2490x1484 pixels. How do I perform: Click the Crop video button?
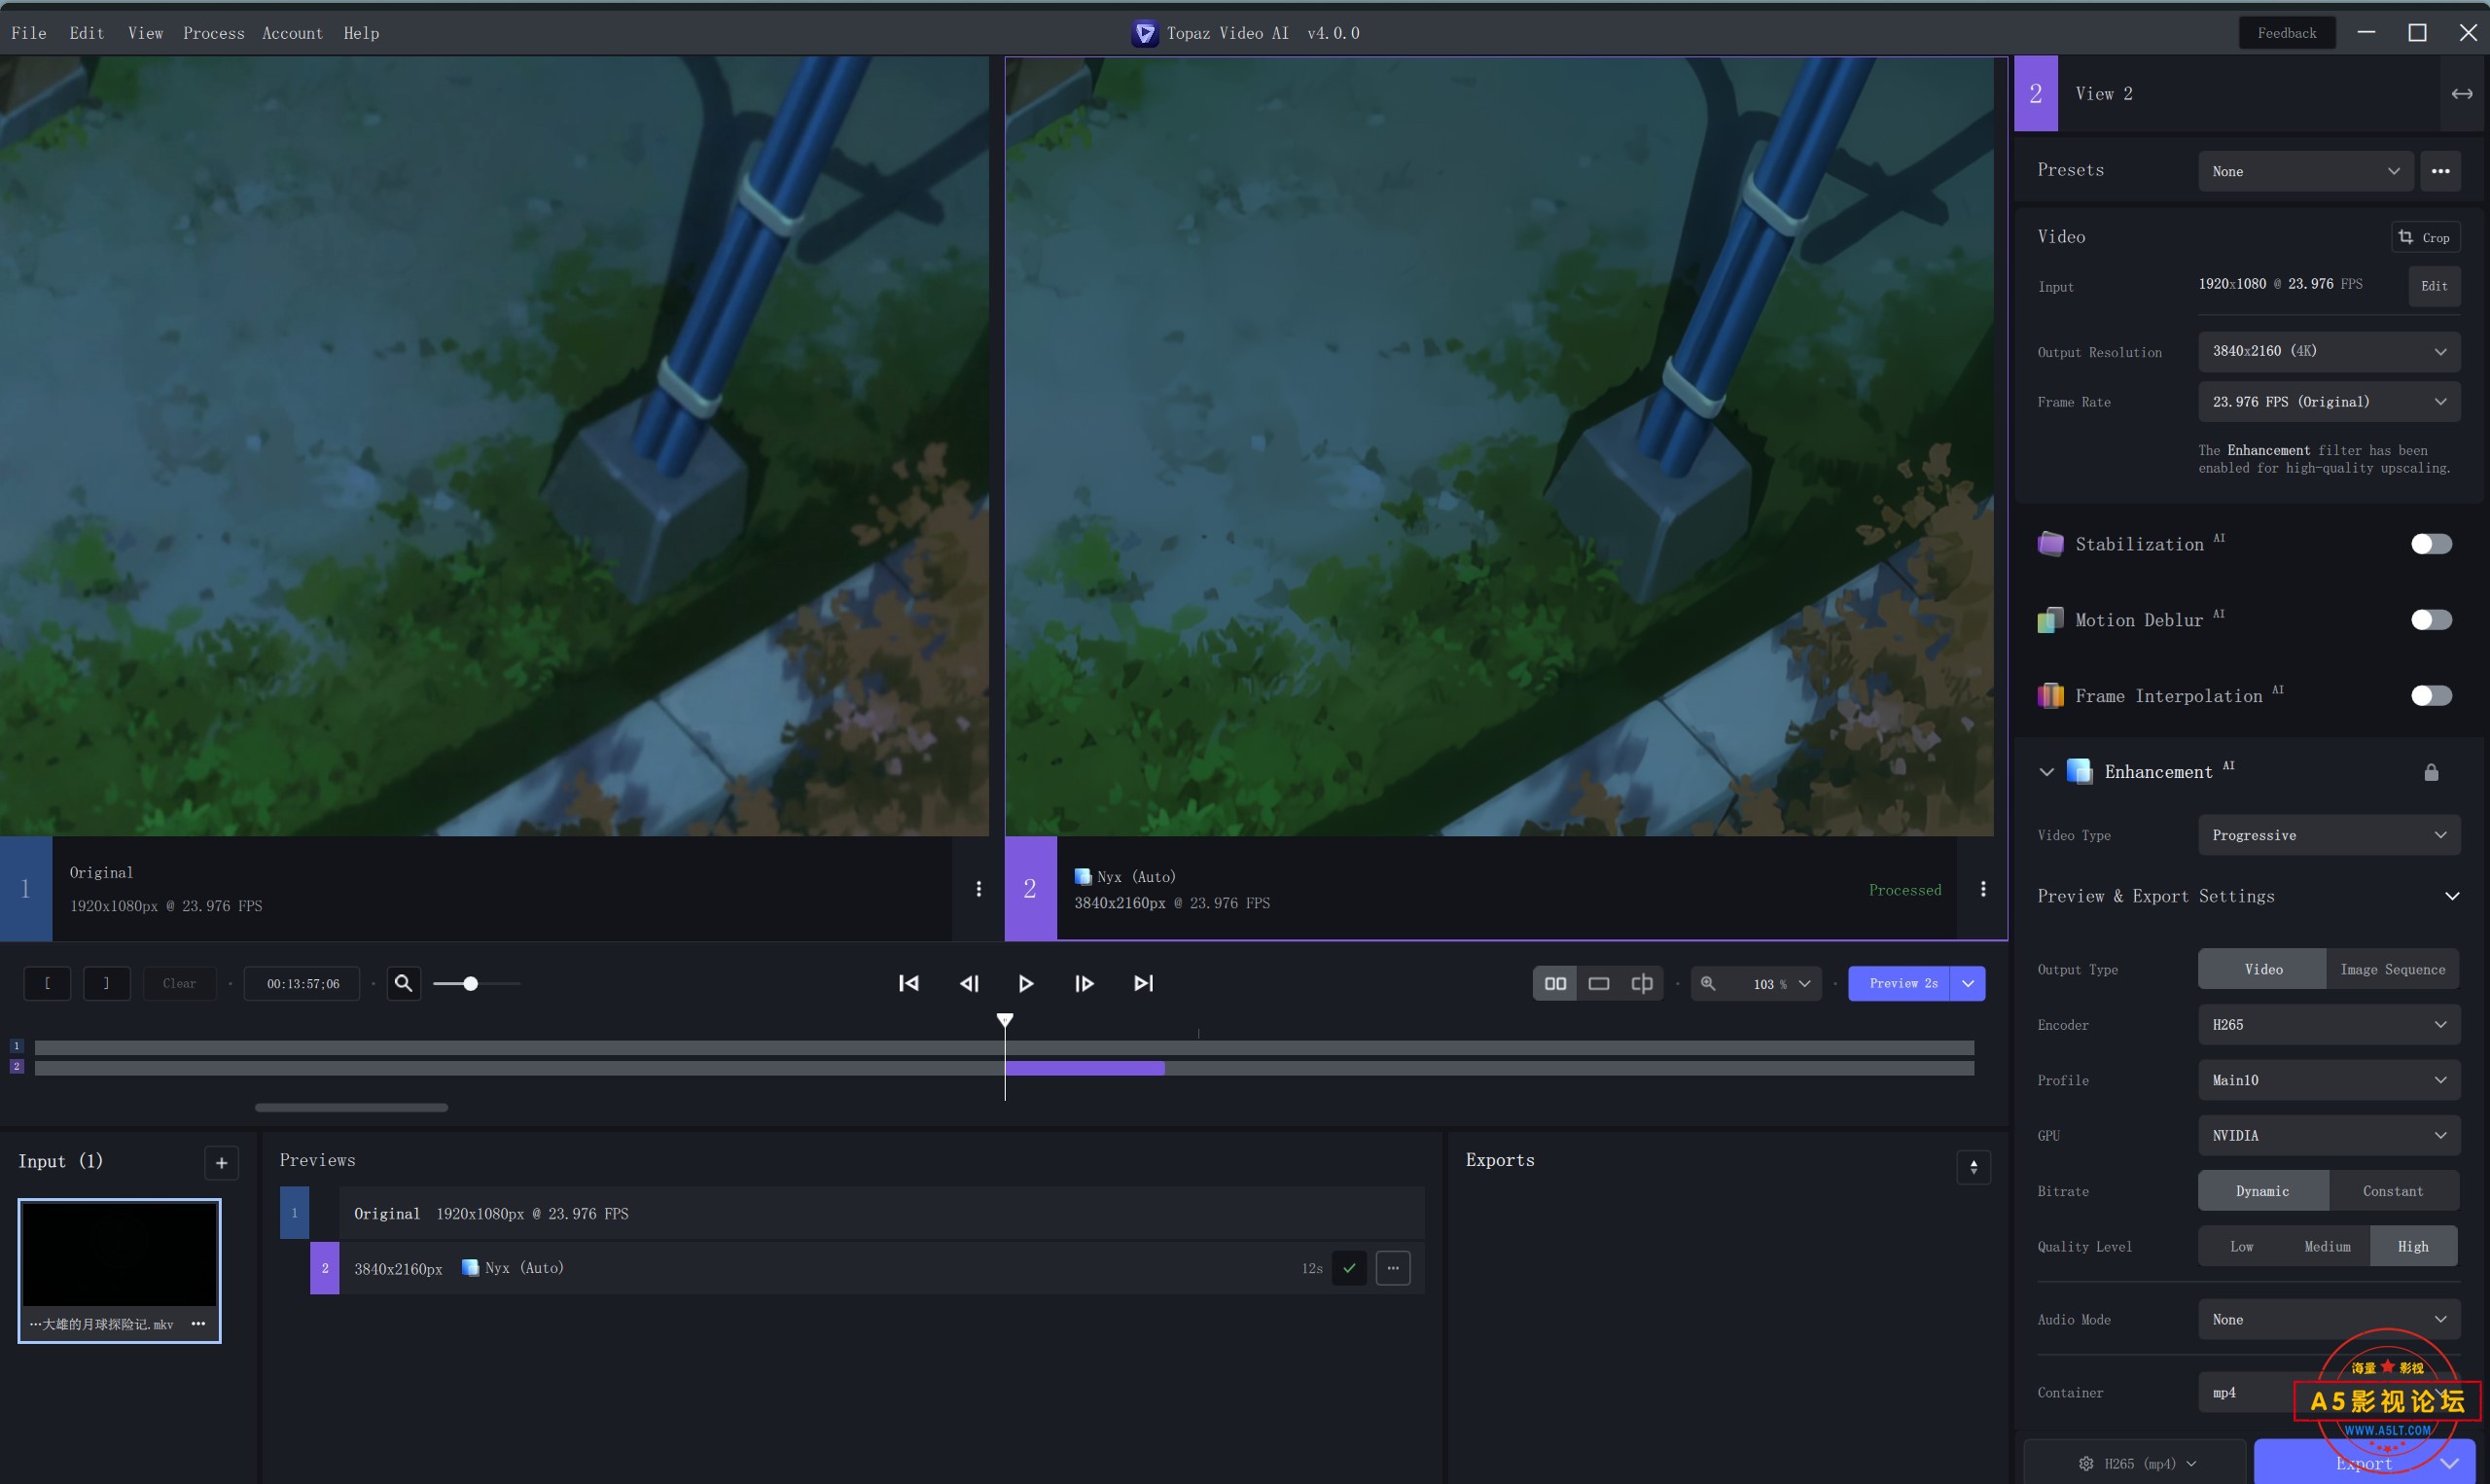click(x=2425, y=237)
